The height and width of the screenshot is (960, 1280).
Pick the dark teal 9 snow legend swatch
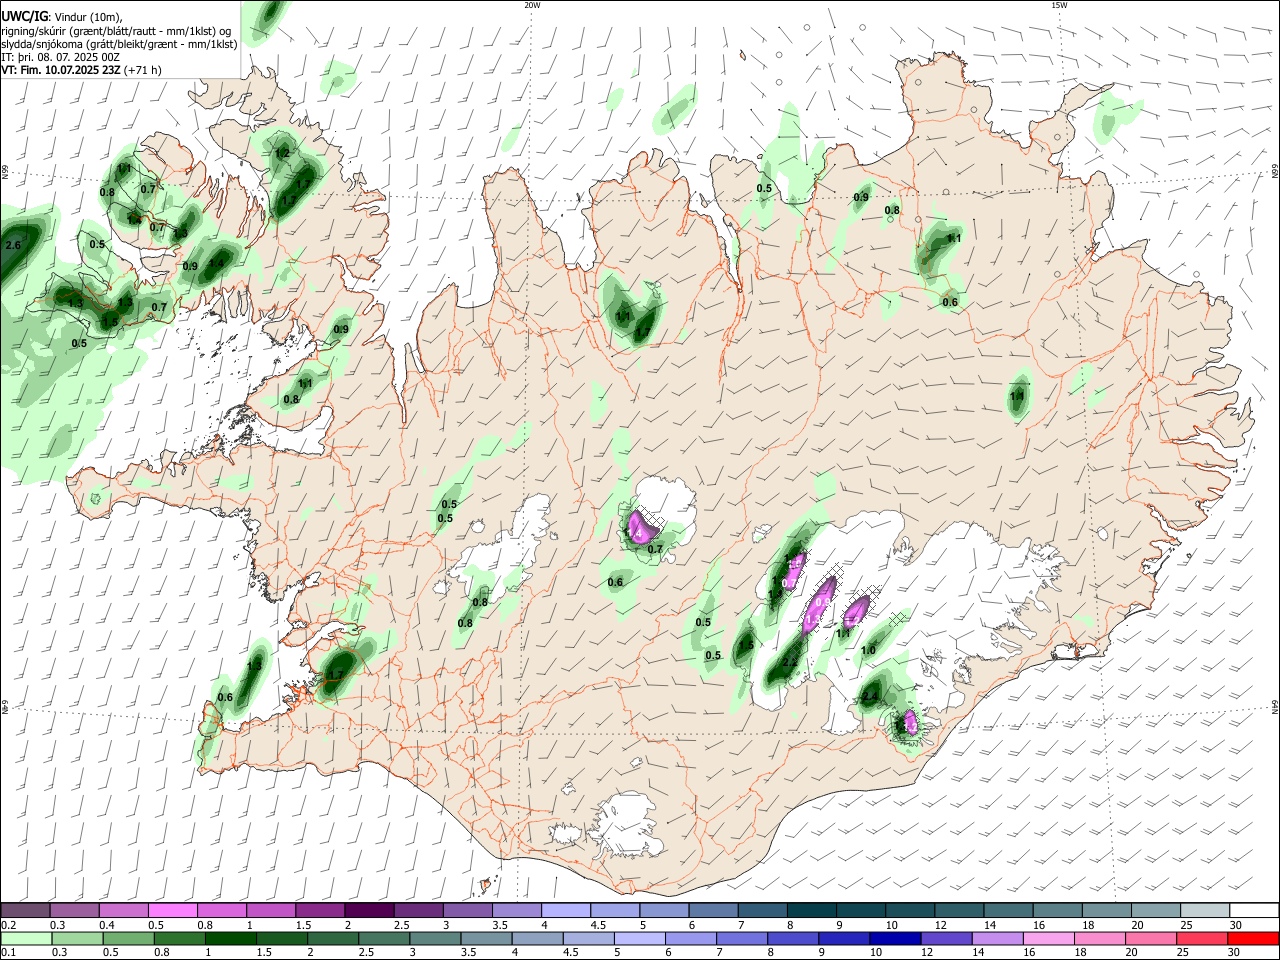pyautogui.click(x=860, y=910)
